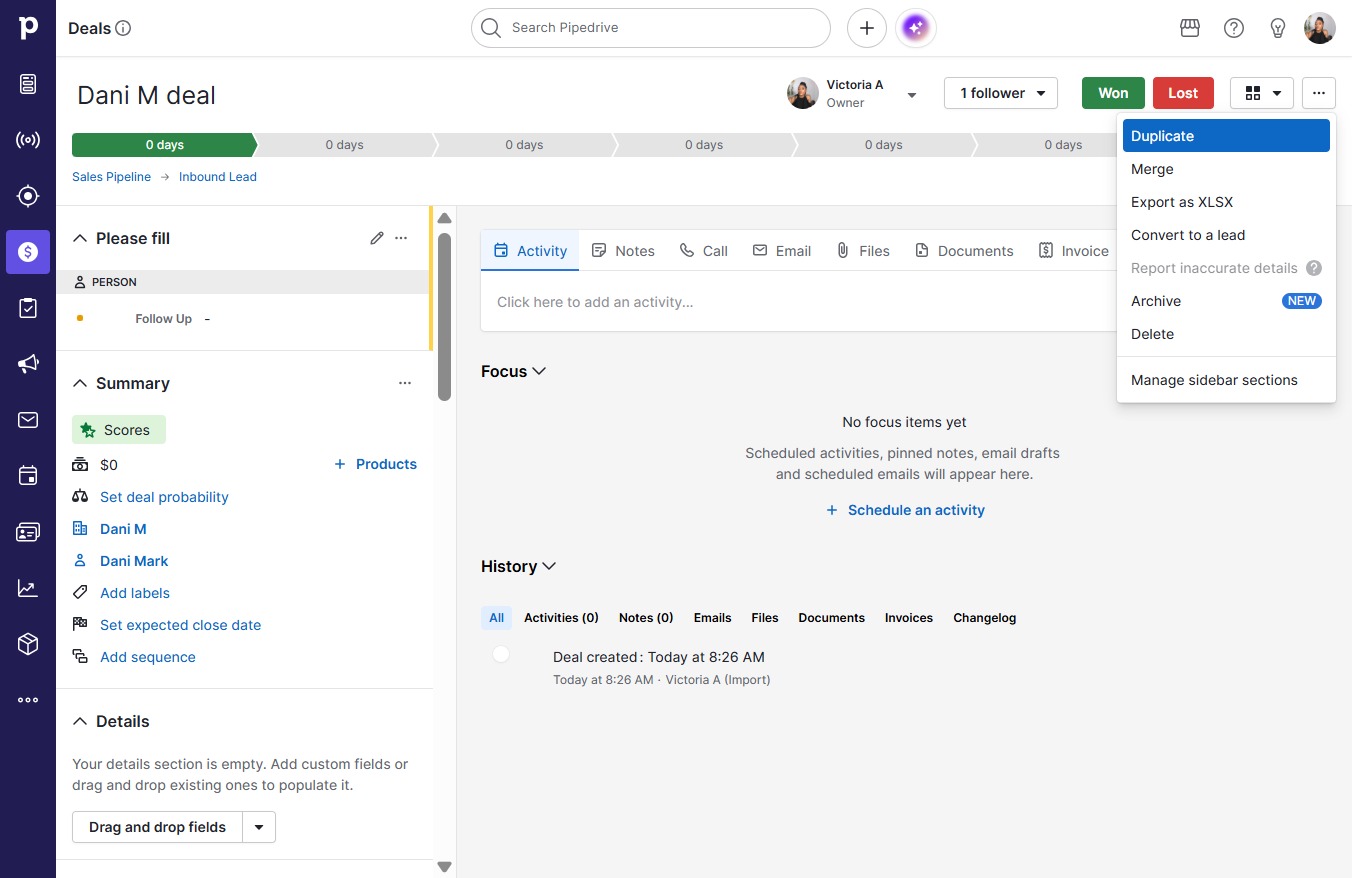Open the deal owner dropdown arrow
The image size is (1352, 878).
[x=912, y=95]
